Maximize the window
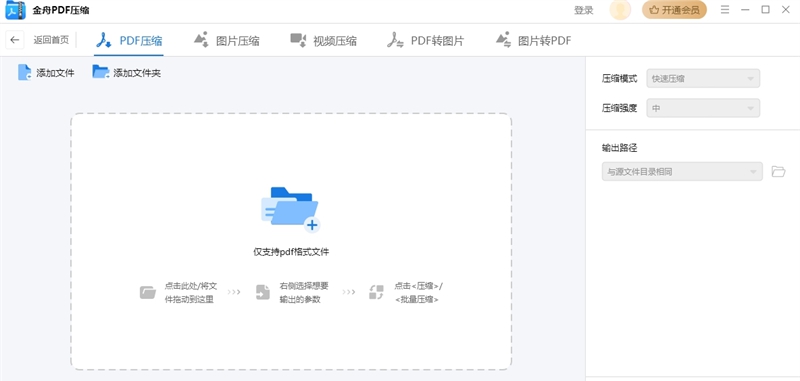This screenshot has width=800, height=381. (x=765, y=10)
